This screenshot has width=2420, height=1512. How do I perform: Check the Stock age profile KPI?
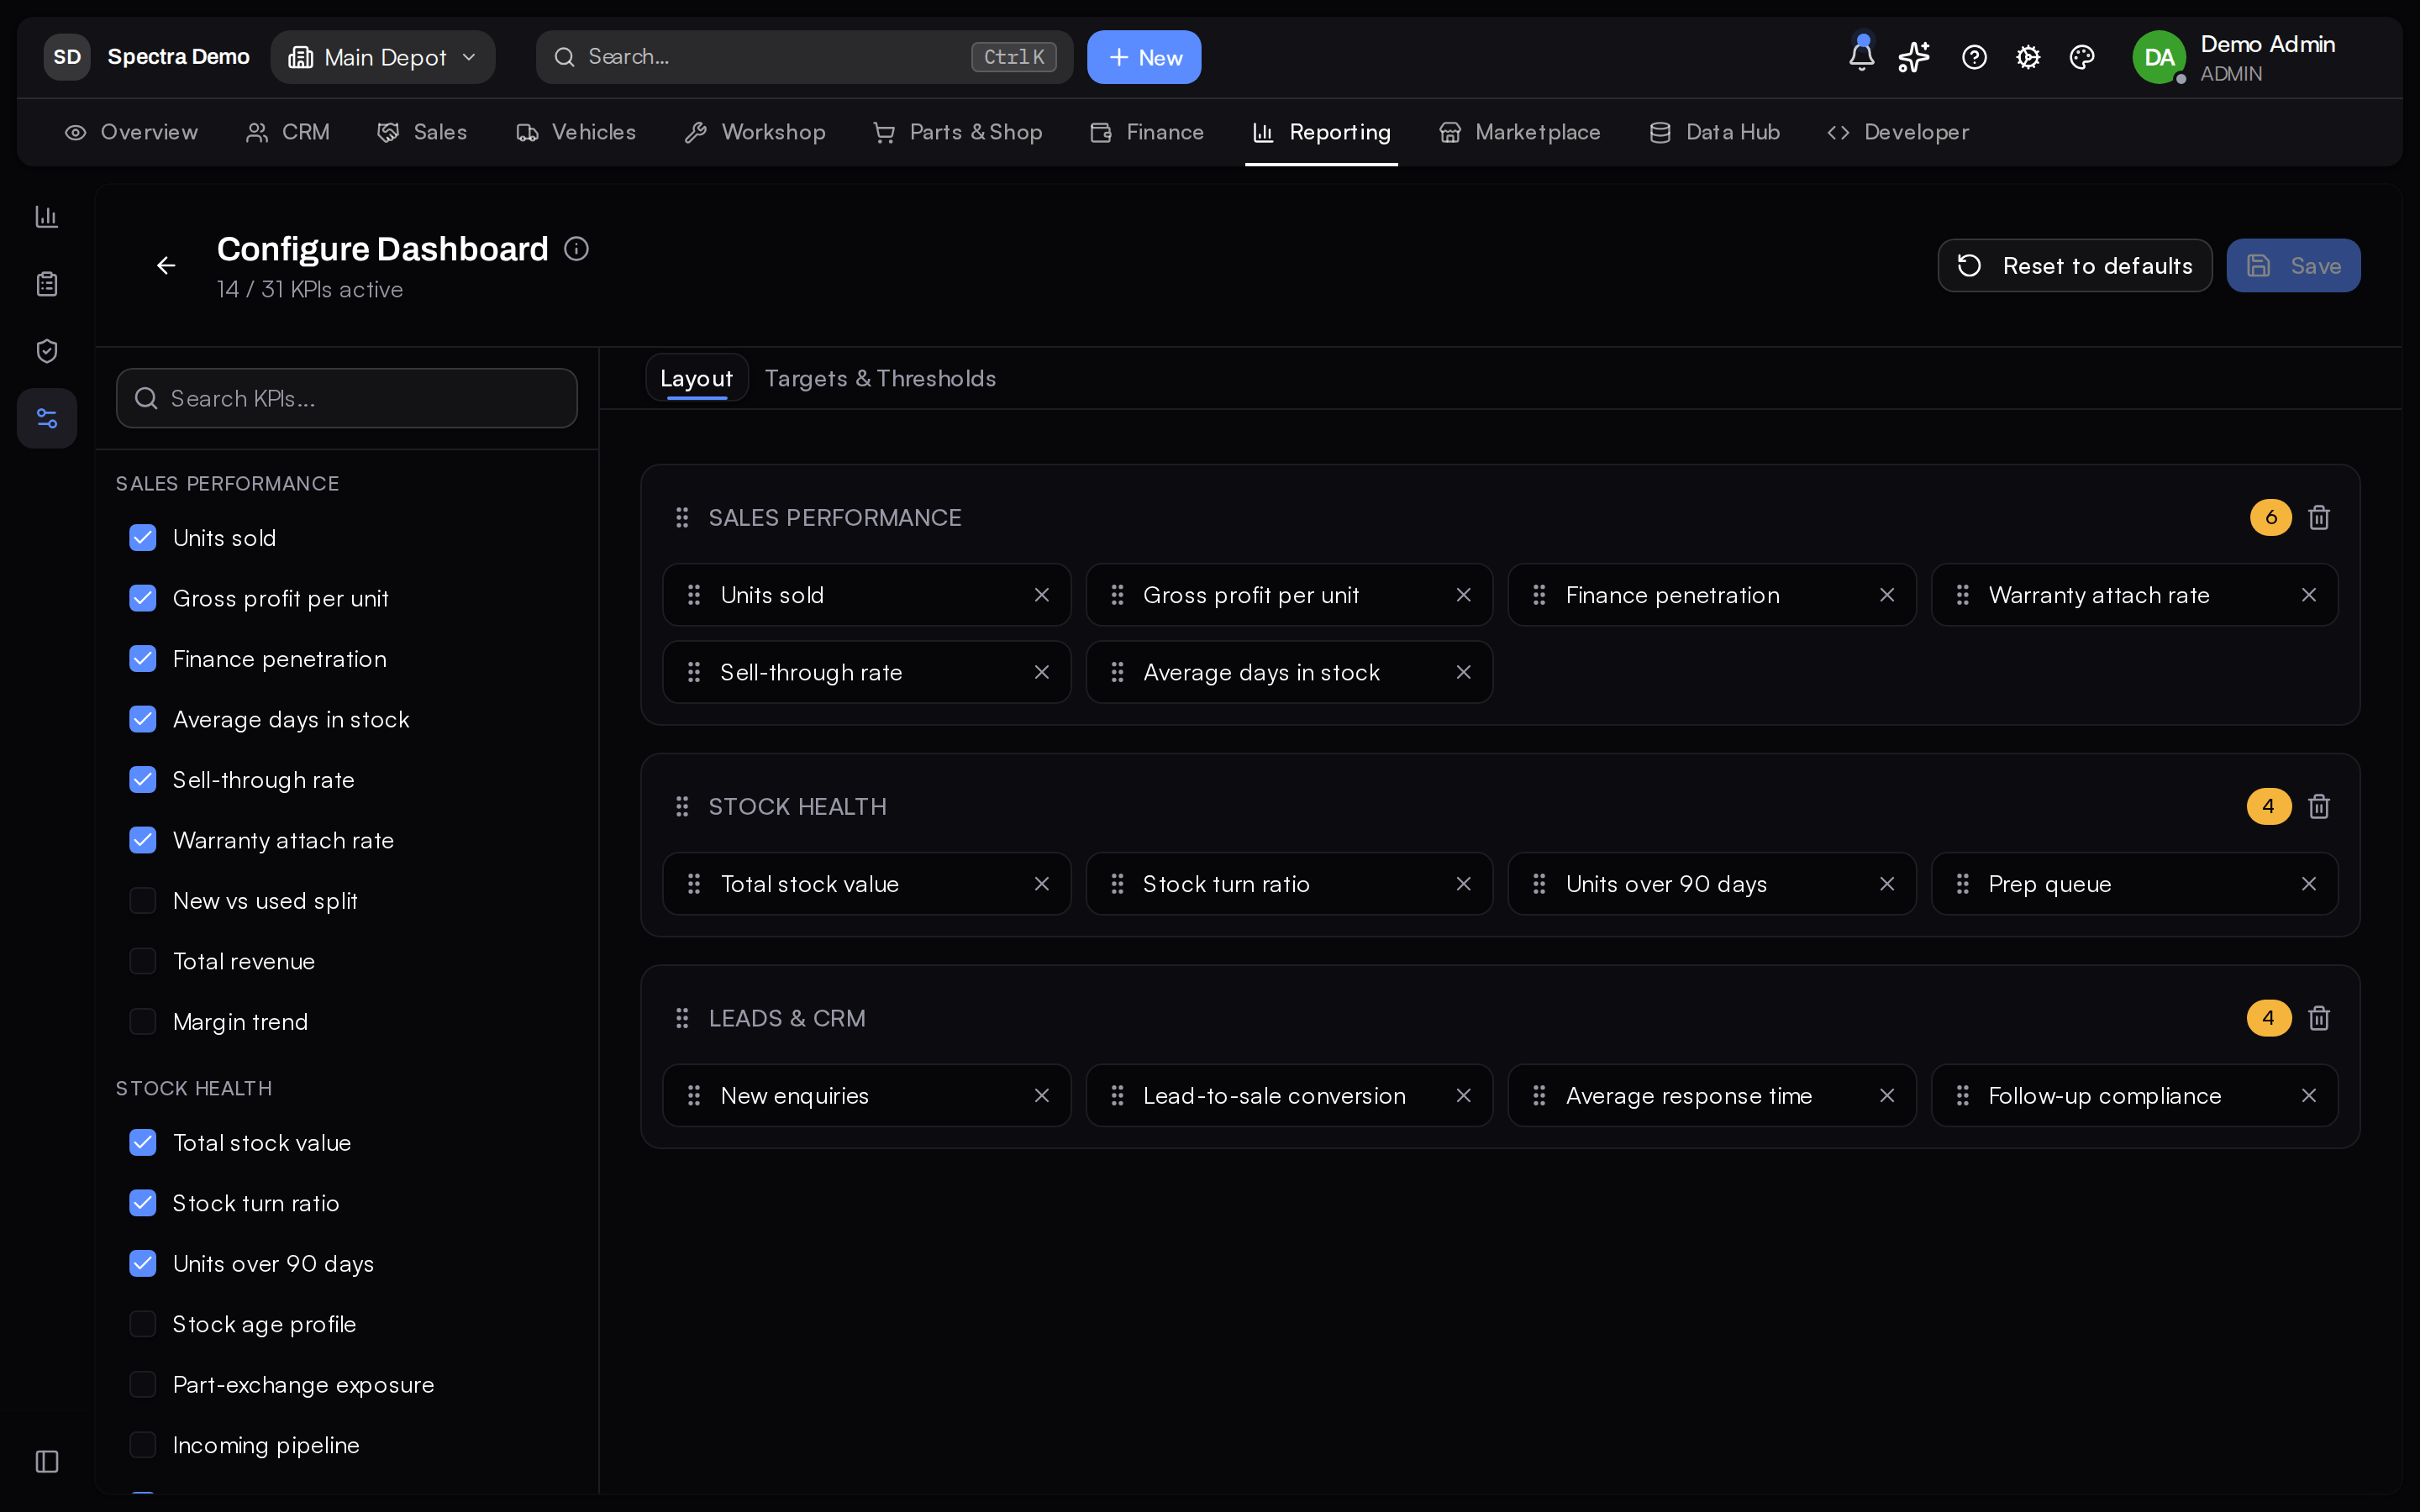(143, 1324)
